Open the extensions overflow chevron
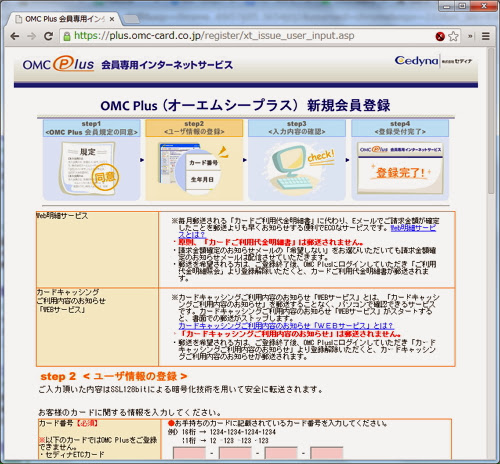The image size is (500, 464). (x=470, y=36)
